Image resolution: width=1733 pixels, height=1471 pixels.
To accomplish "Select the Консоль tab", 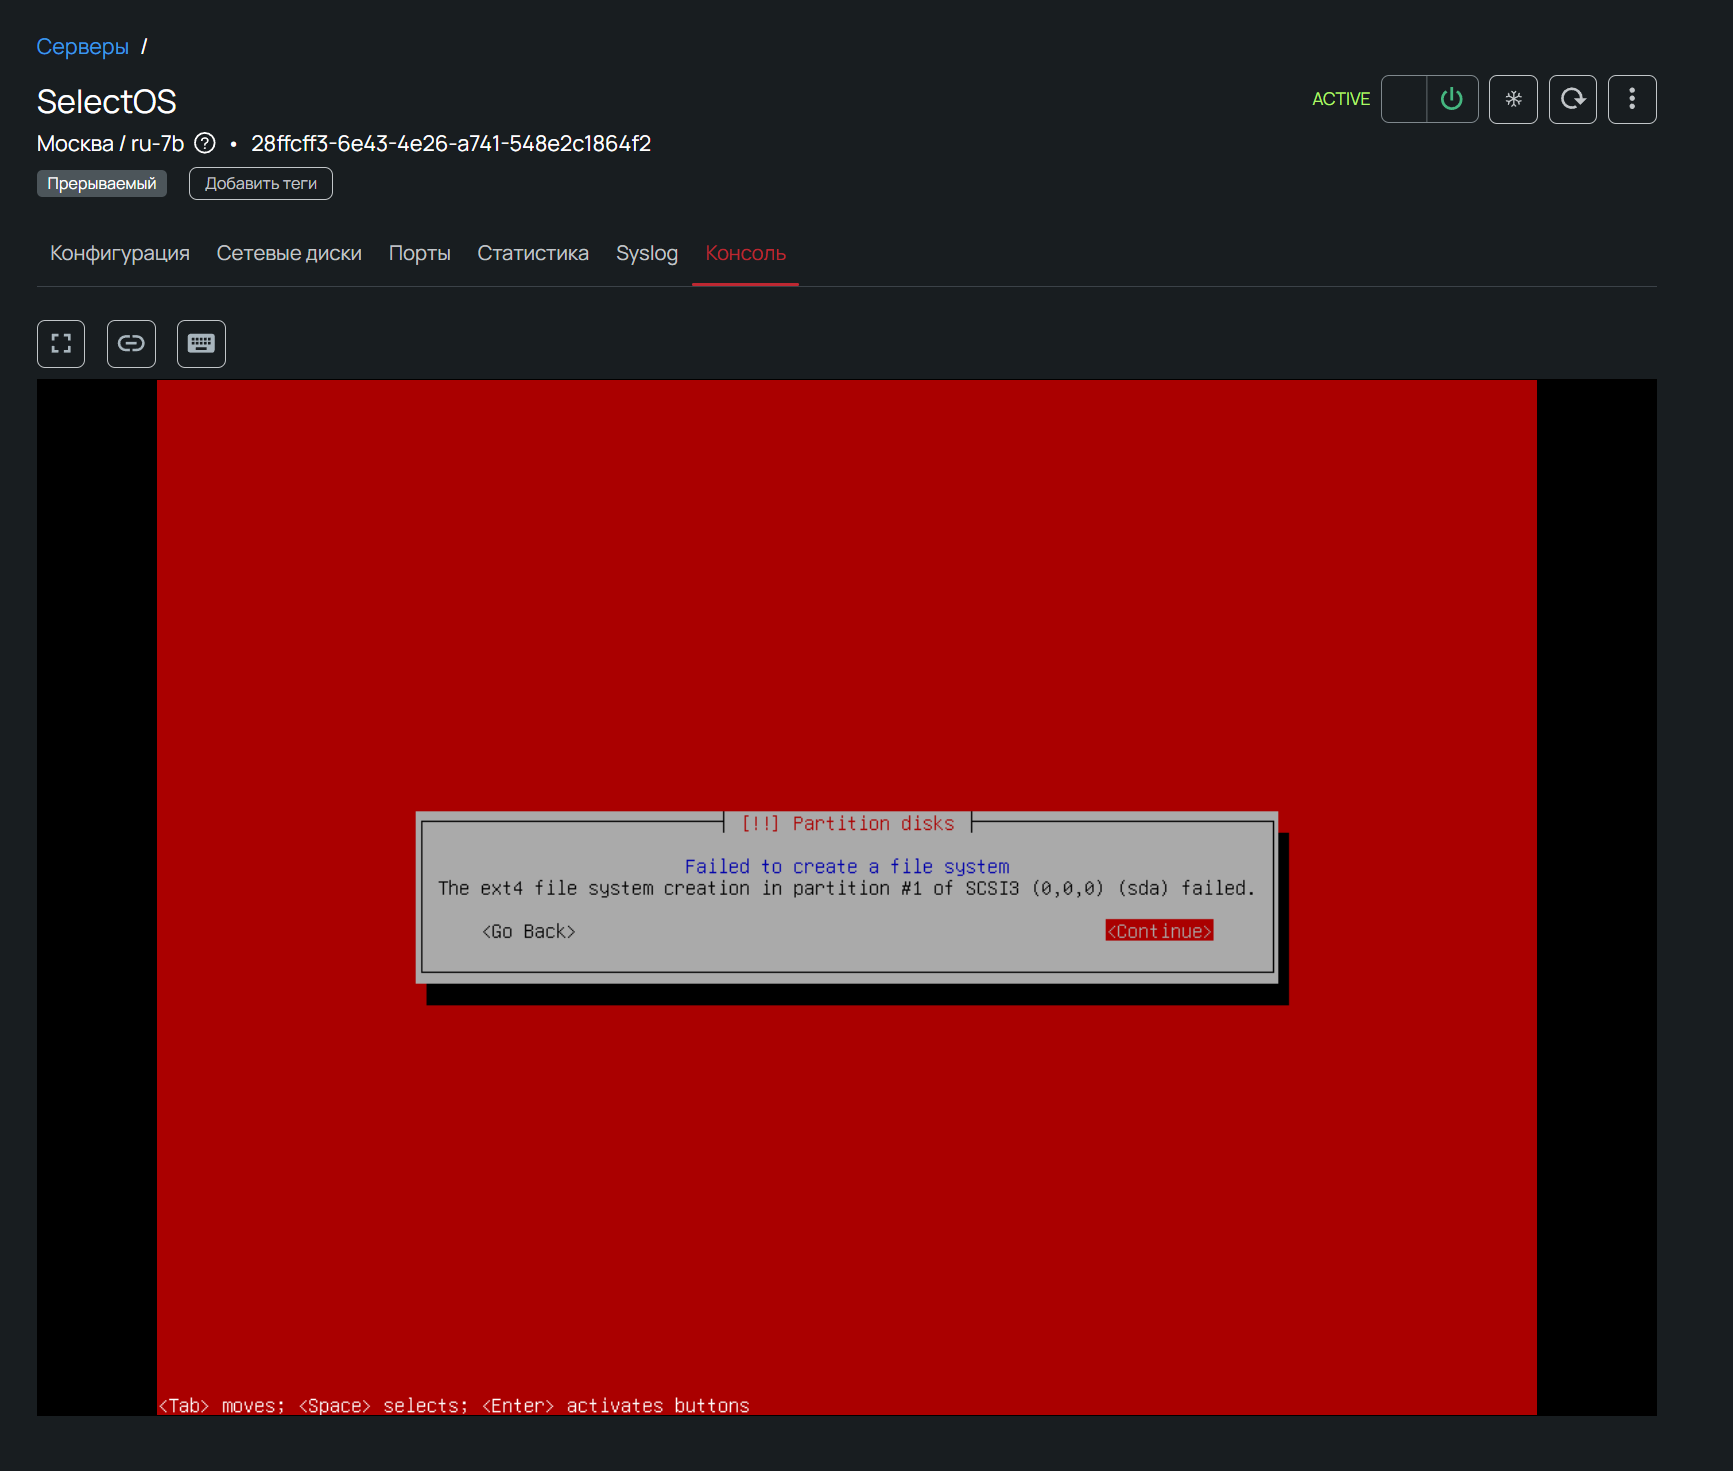I will point(745,254).
